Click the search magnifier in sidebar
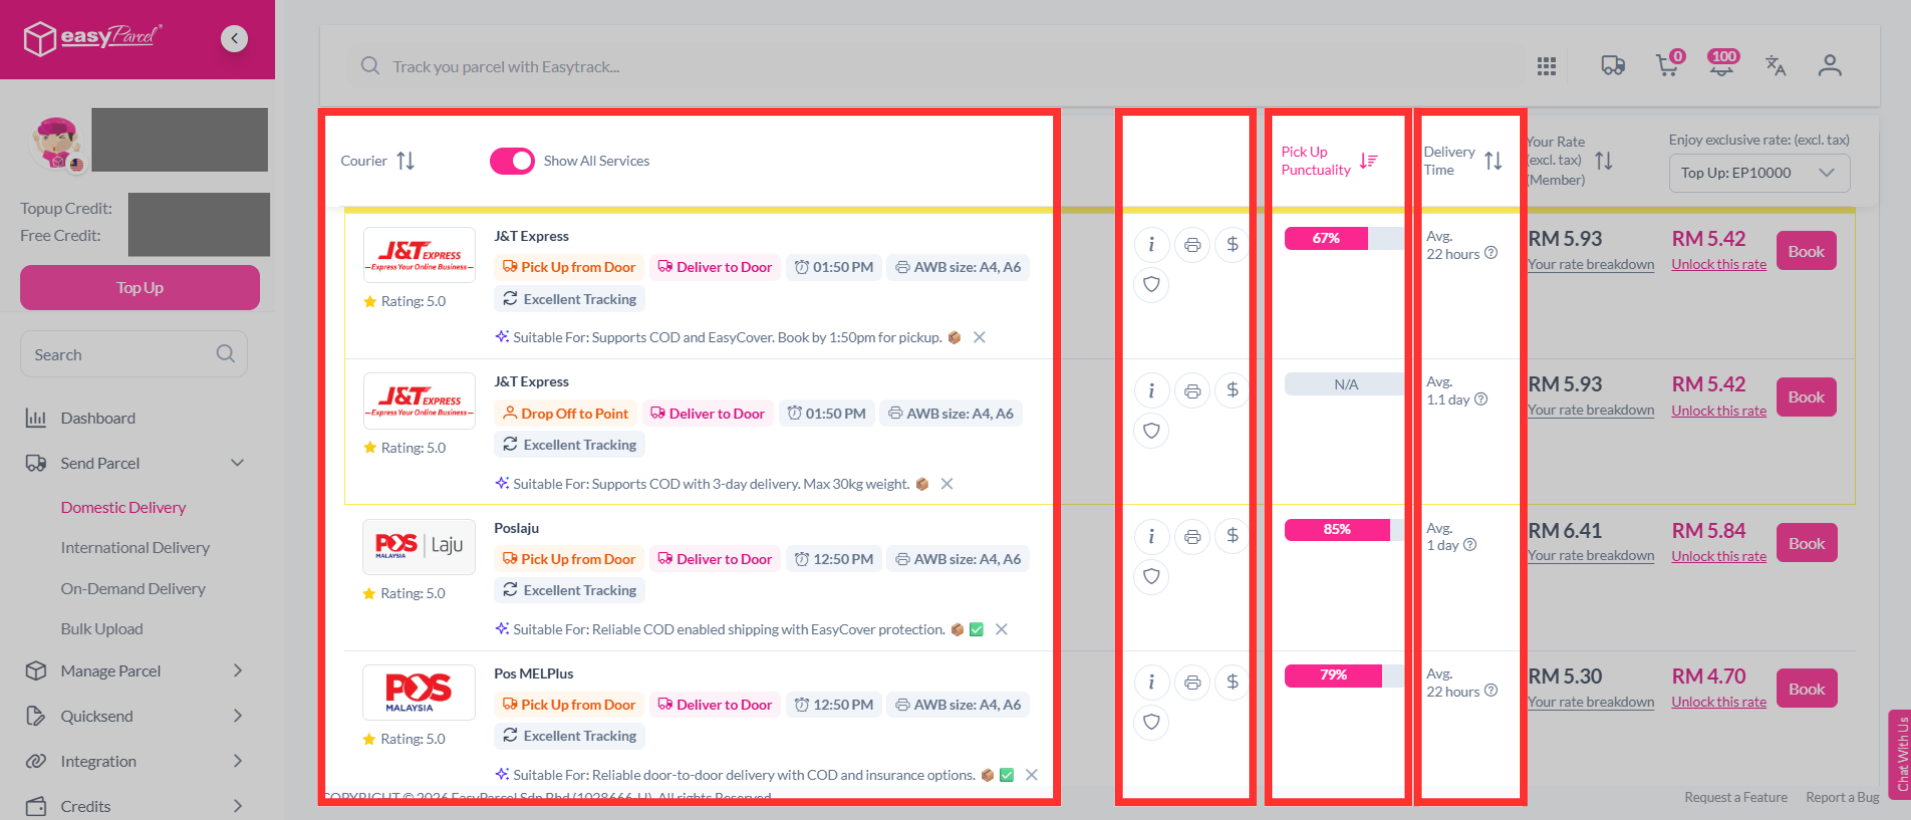Viewport: 1911px width, 820px height. click(225, 354)
